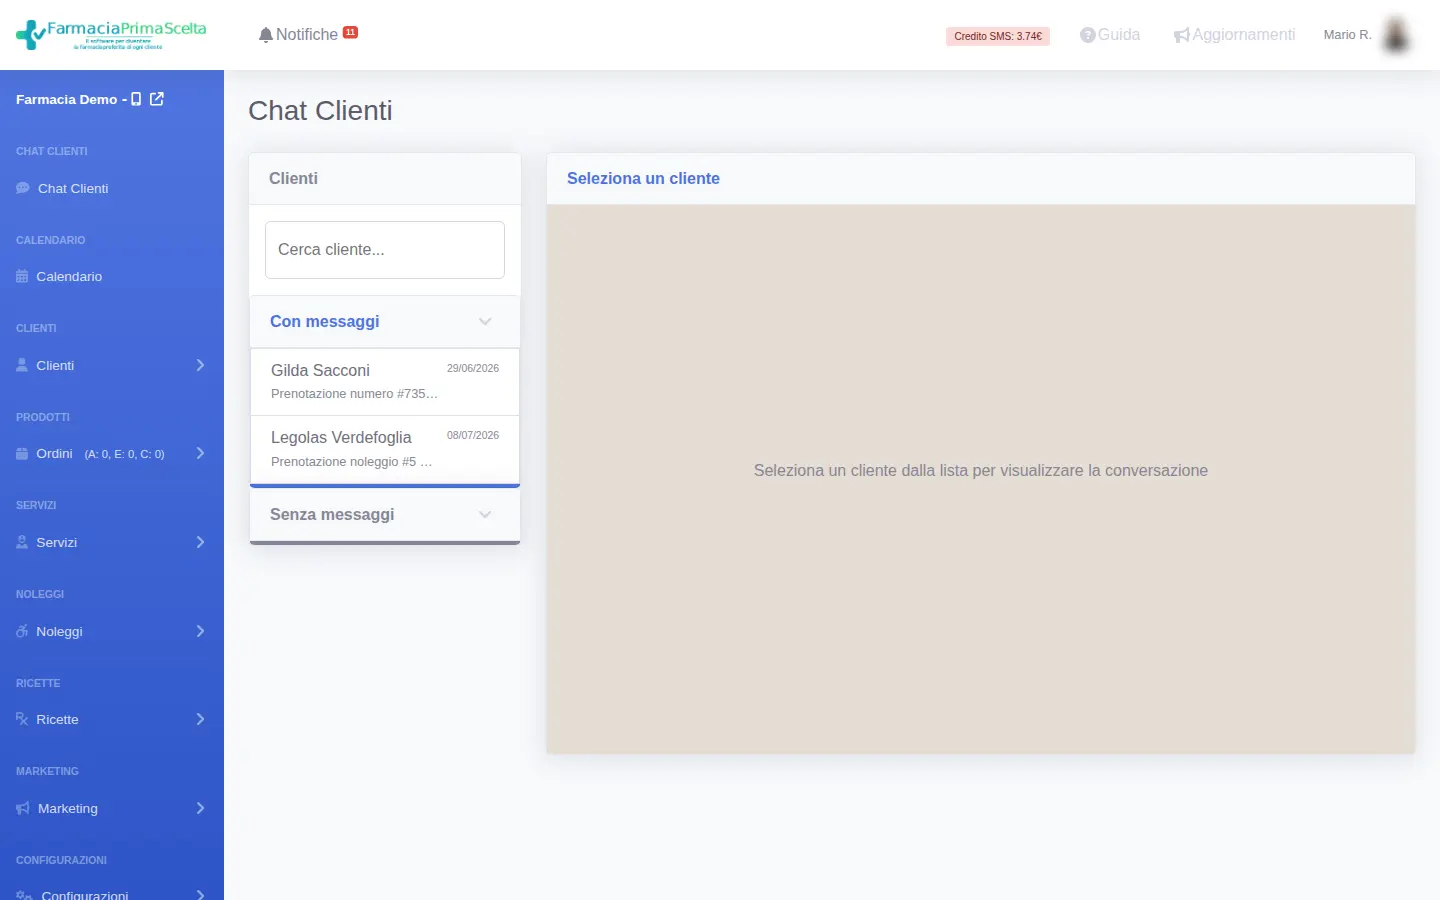Open the Servizi menu label
Screen dimensions: 1440x900
(x=57, y=542)
